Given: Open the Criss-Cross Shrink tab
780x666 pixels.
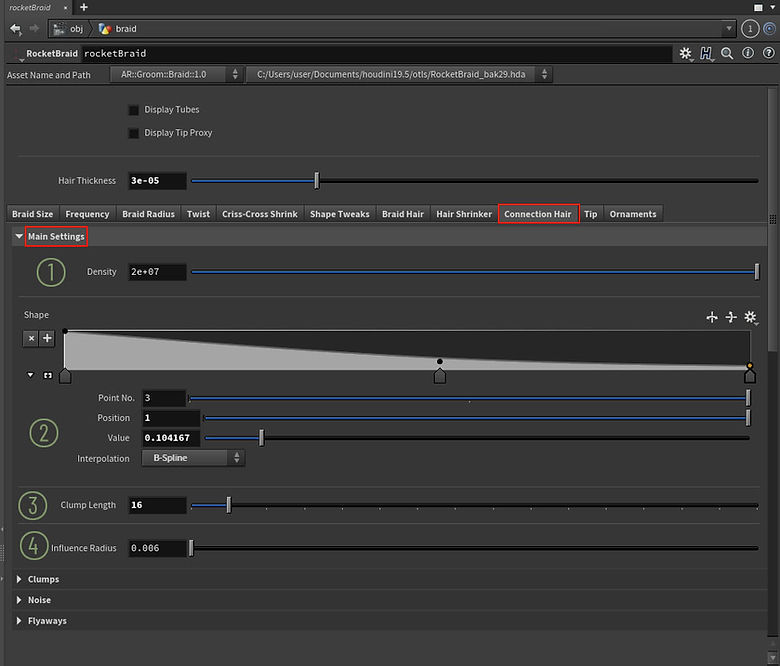Looking at the screenshot, I should tap(260, 214).
